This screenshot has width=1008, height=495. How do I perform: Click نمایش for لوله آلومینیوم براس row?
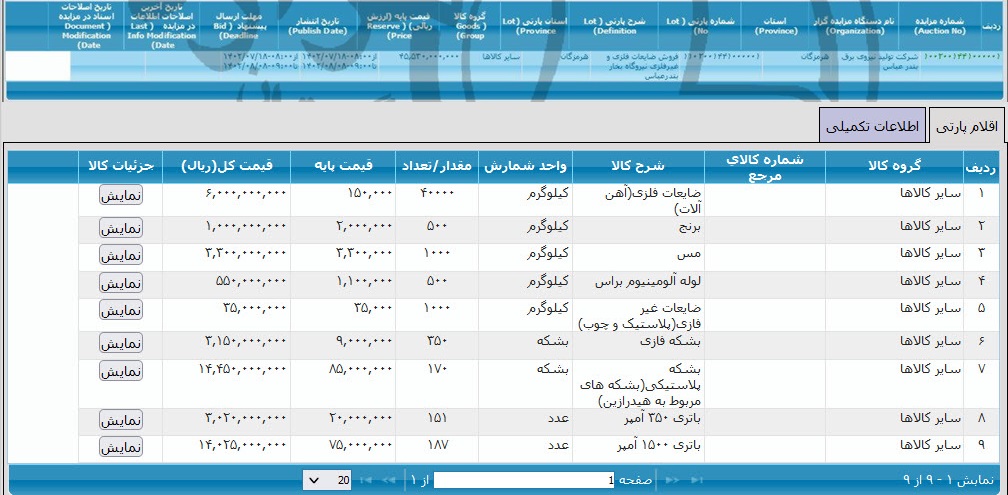[121, 282]
